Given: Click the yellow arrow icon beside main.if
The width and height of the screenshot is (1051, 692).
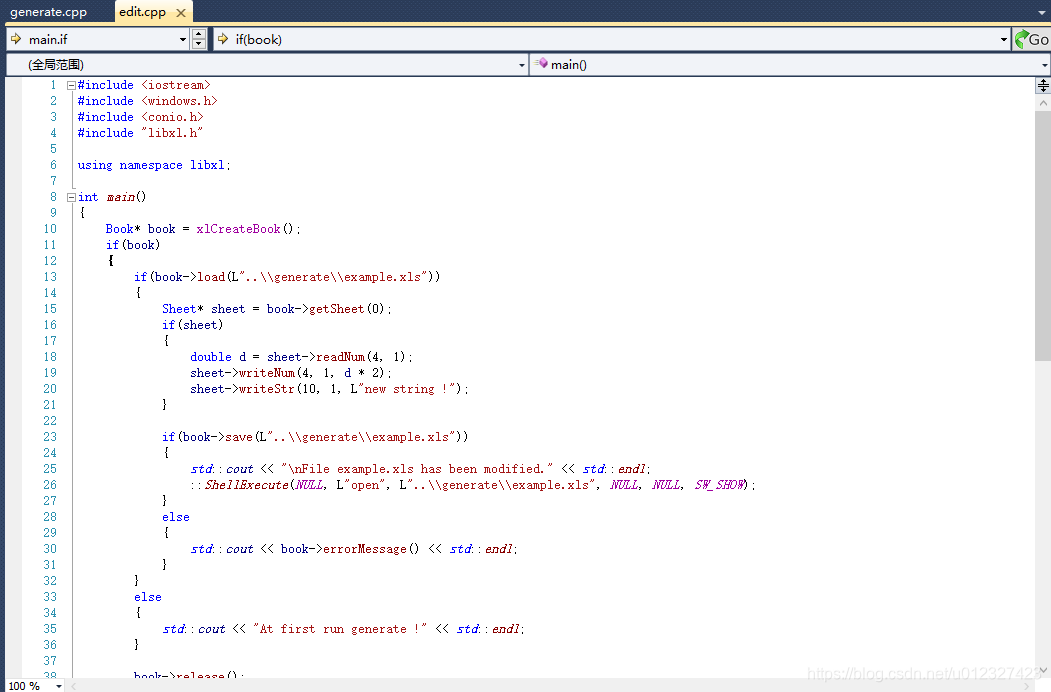Looking at the screenshot, I should 18,40.
